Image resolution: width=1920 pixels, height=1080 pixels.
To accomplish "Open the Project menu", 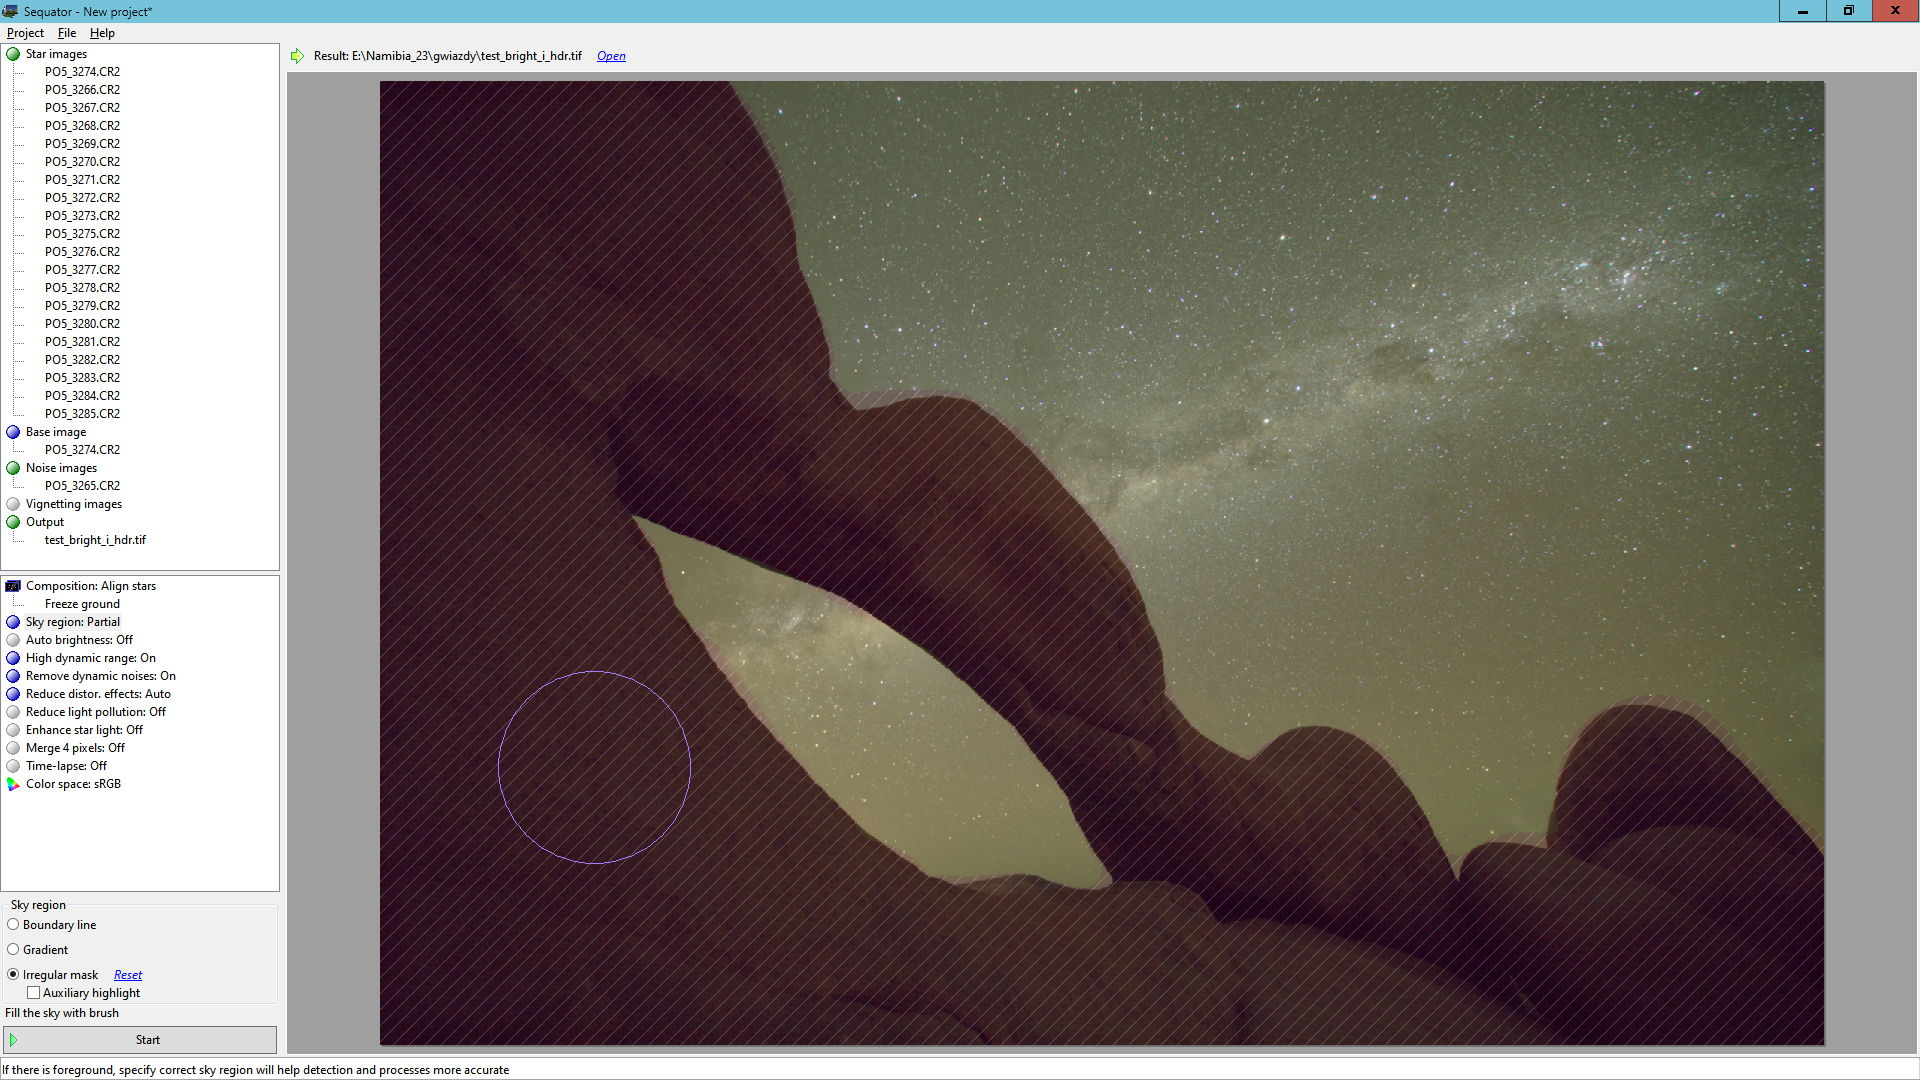I will pyautogui.click(x=25, y=33).
